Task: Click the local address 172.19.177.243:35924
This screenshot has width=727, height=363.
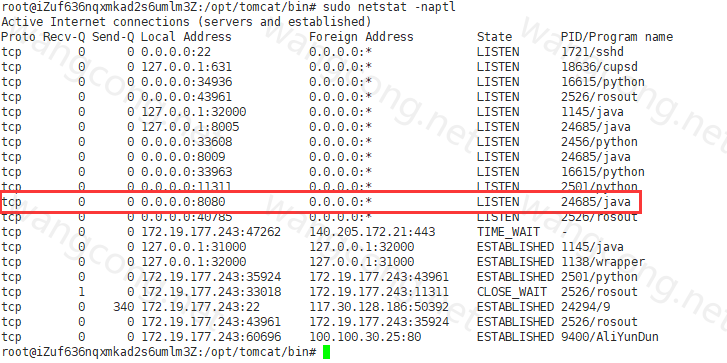Action: 211,277
